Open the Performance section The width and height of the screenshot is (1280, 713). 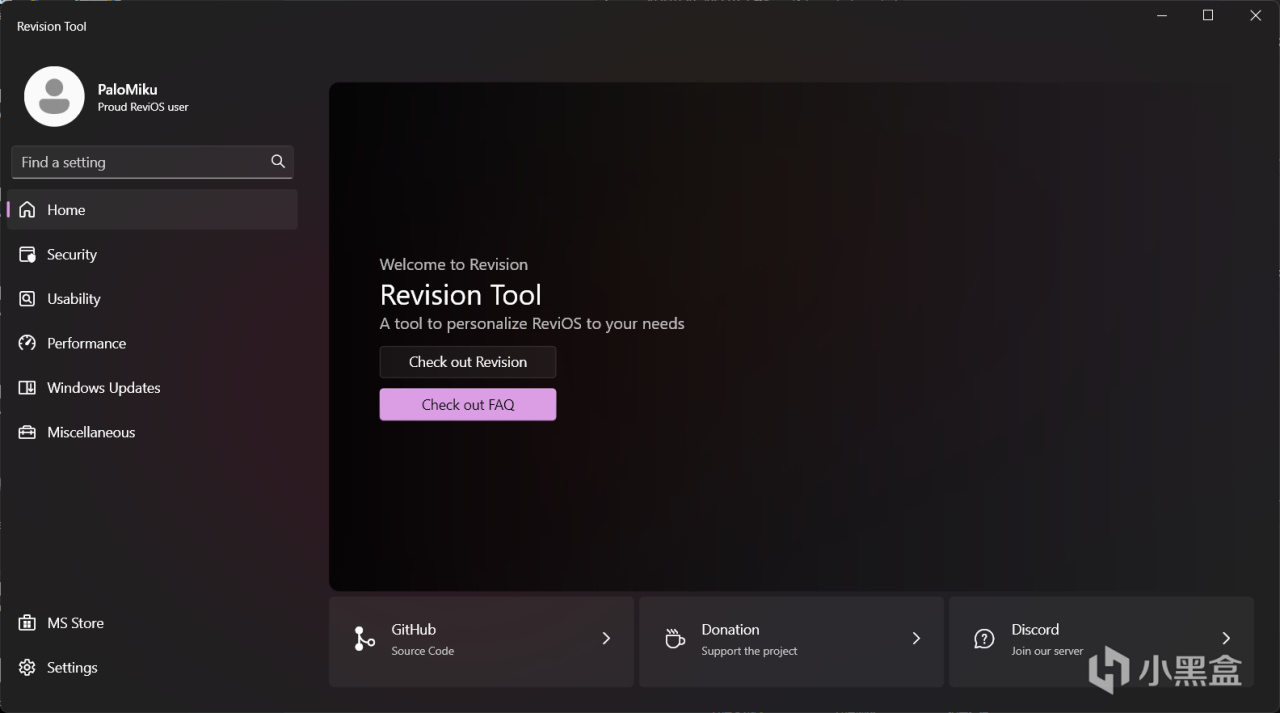[x=87, y=343]
